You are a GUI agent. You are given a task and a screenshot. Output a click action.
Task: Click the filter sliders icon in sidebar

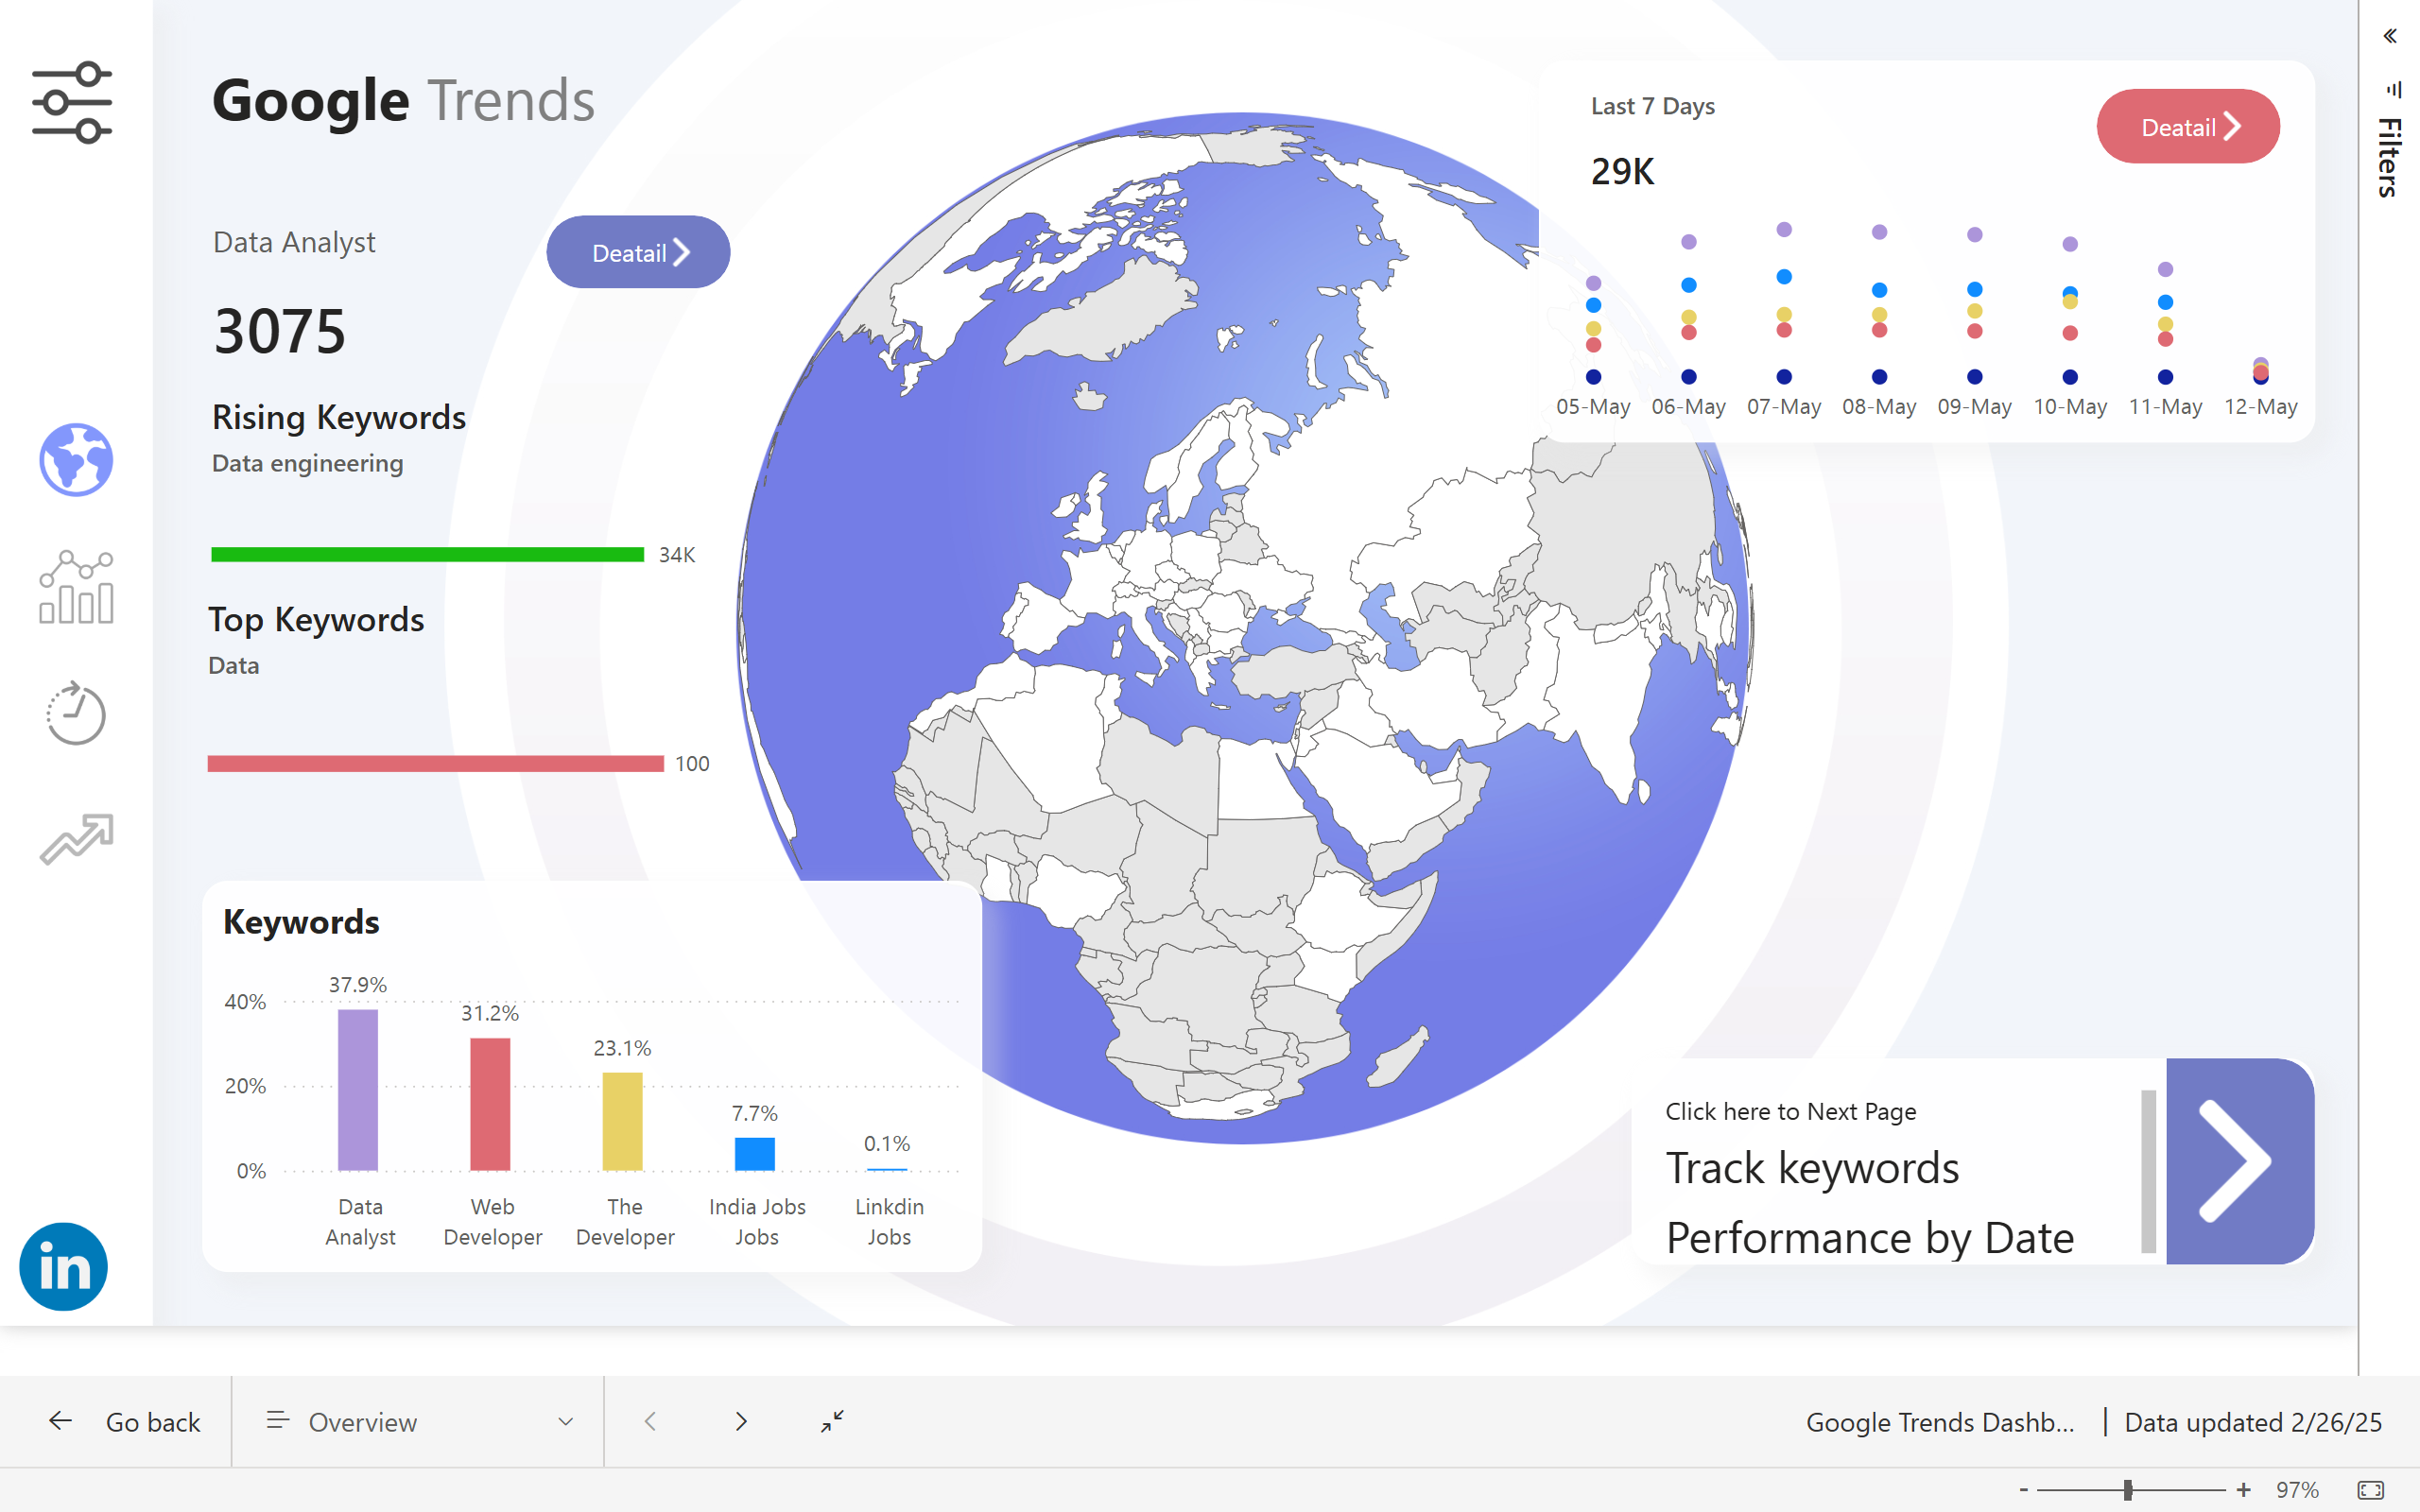72,102
